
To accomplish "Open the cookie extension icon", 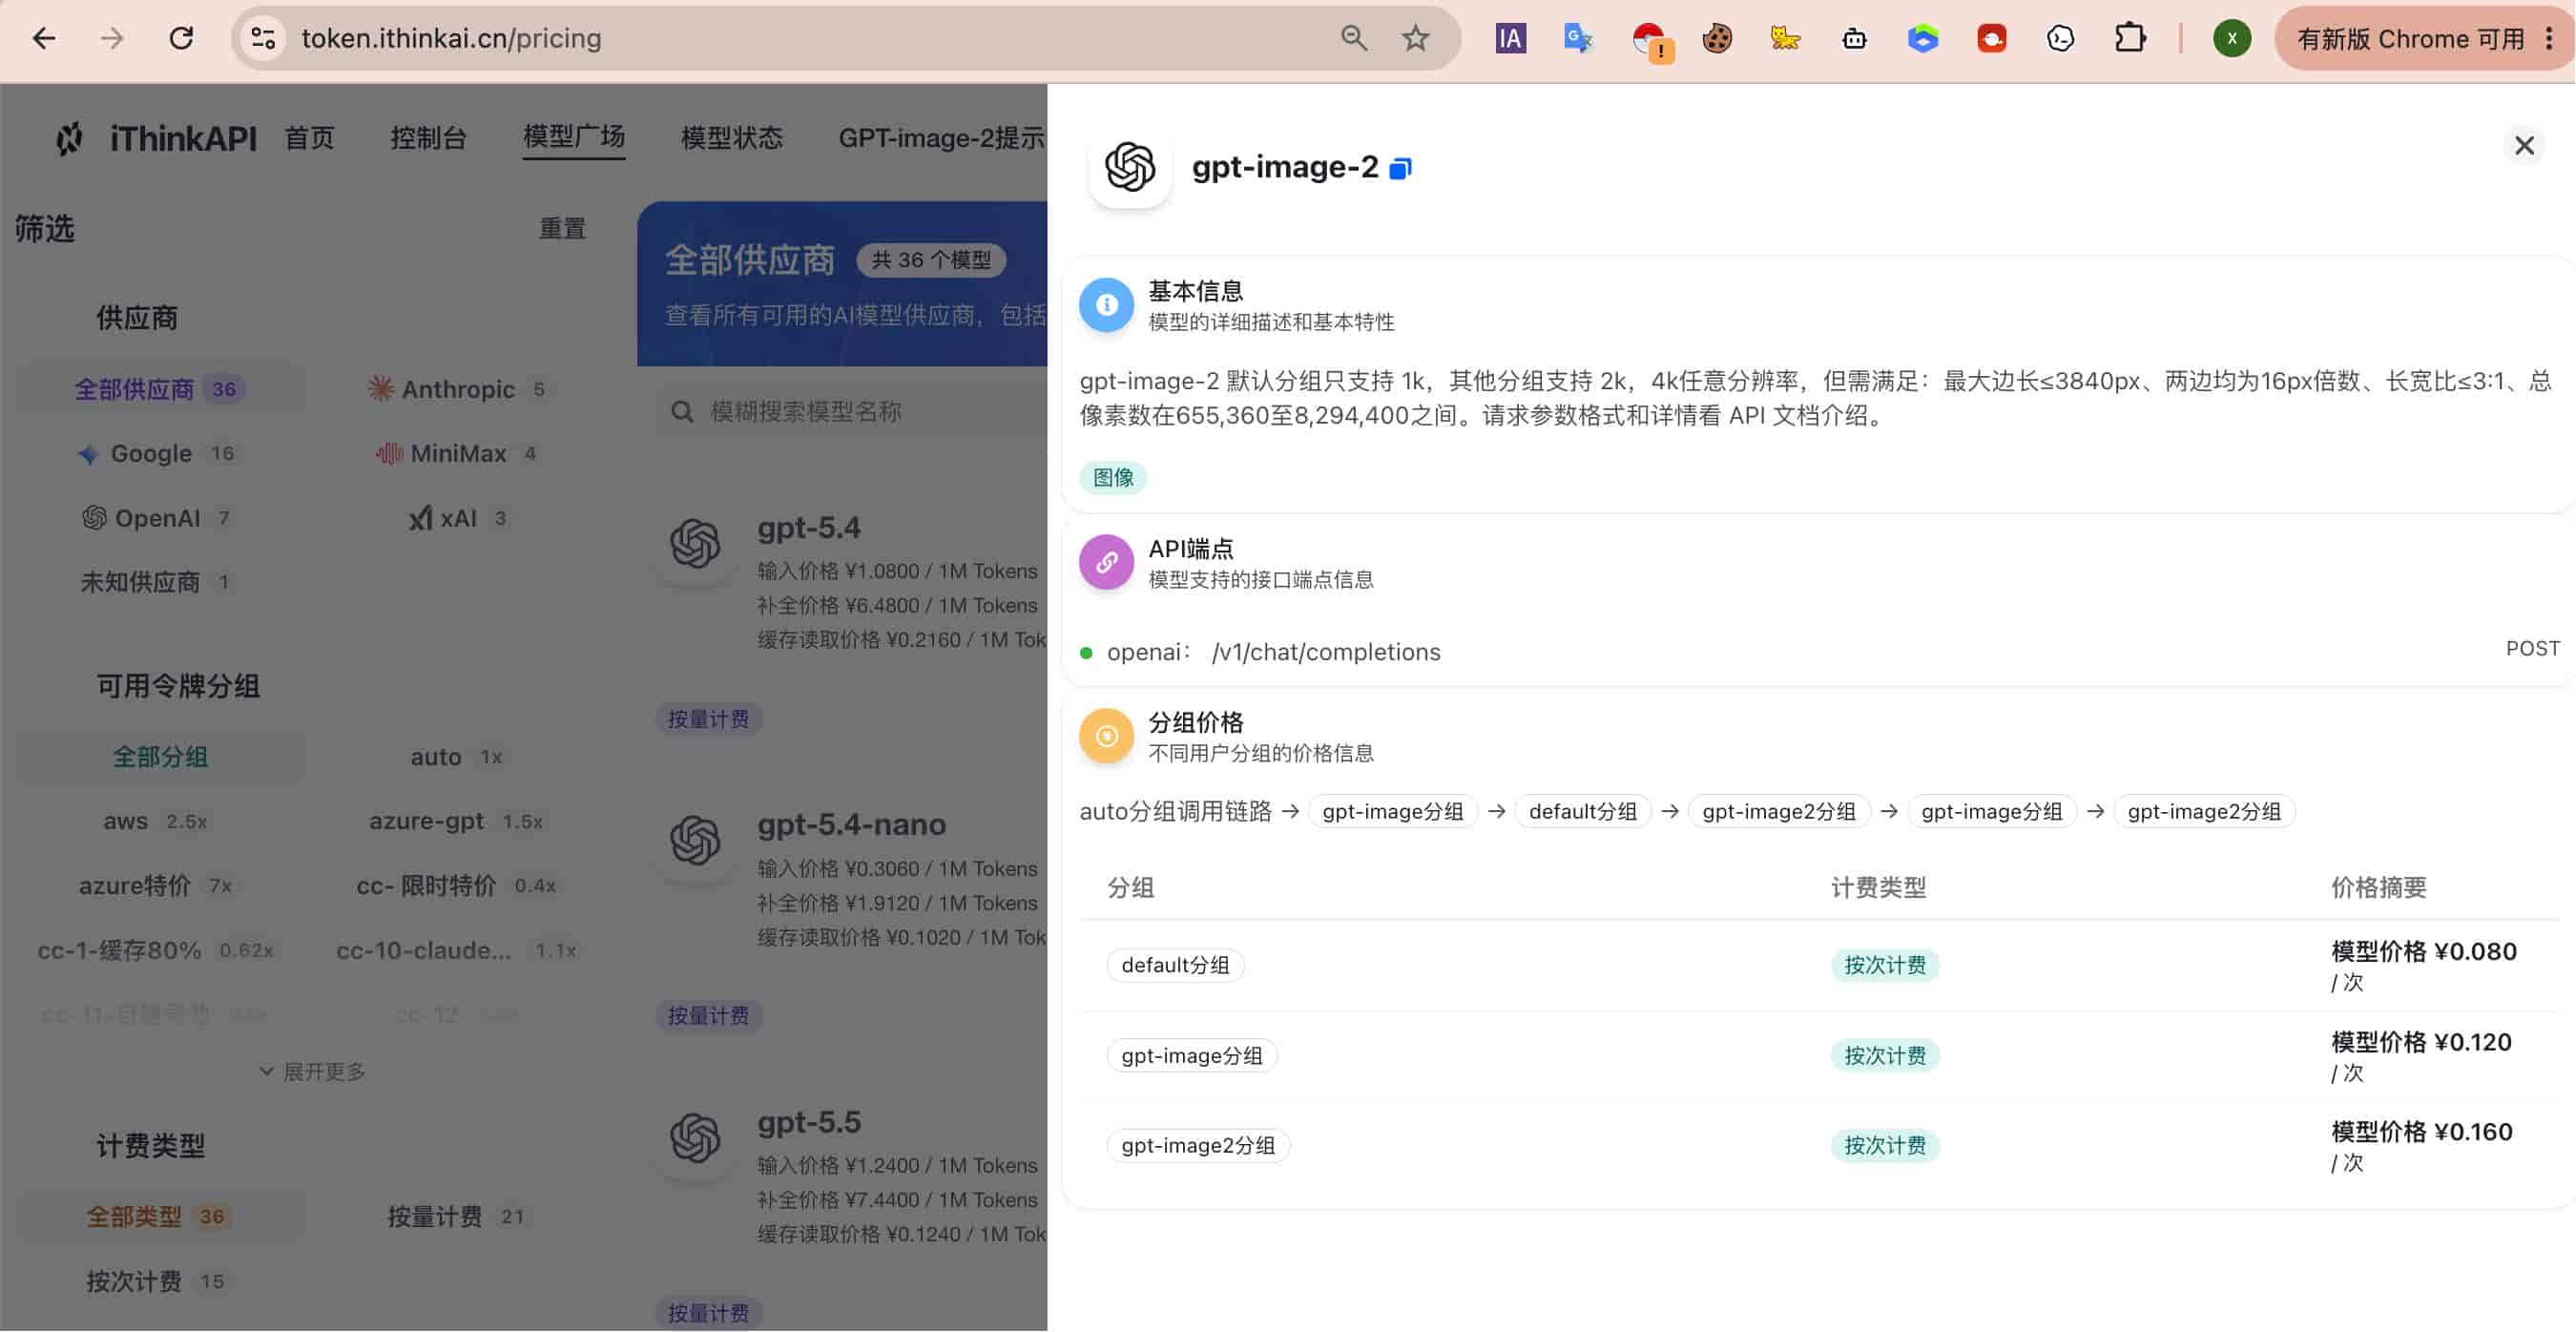I will pyautogui.click(x=1717, y=38).
